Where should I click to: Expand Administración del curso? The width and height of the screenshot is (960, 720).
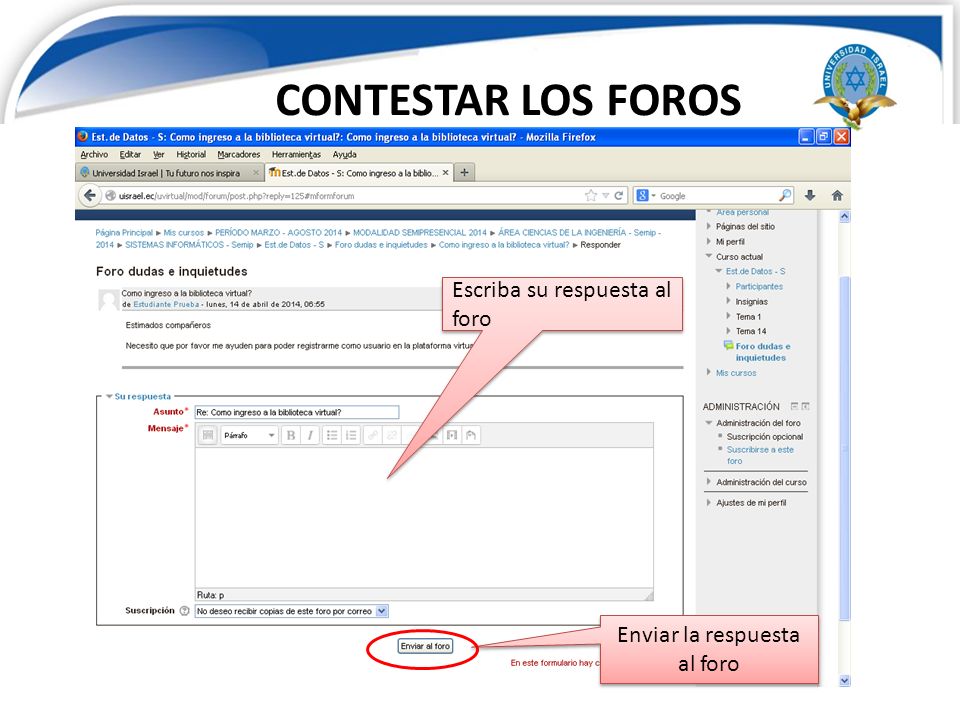(x=708, y=482)
